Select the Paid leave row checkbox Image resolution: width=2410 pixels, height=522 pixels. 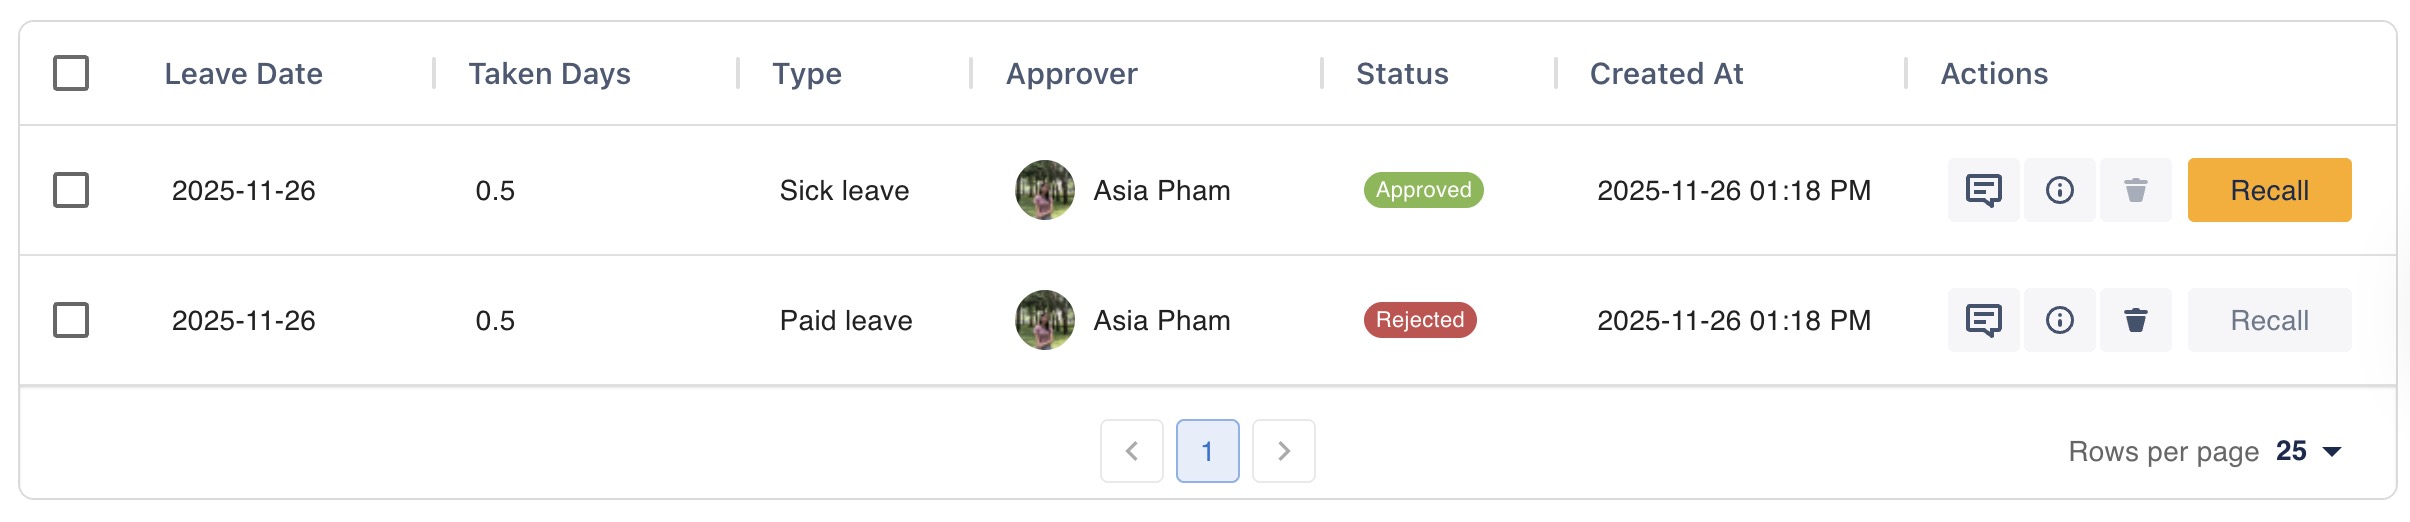pyautogui.click(x=71, y=320)
